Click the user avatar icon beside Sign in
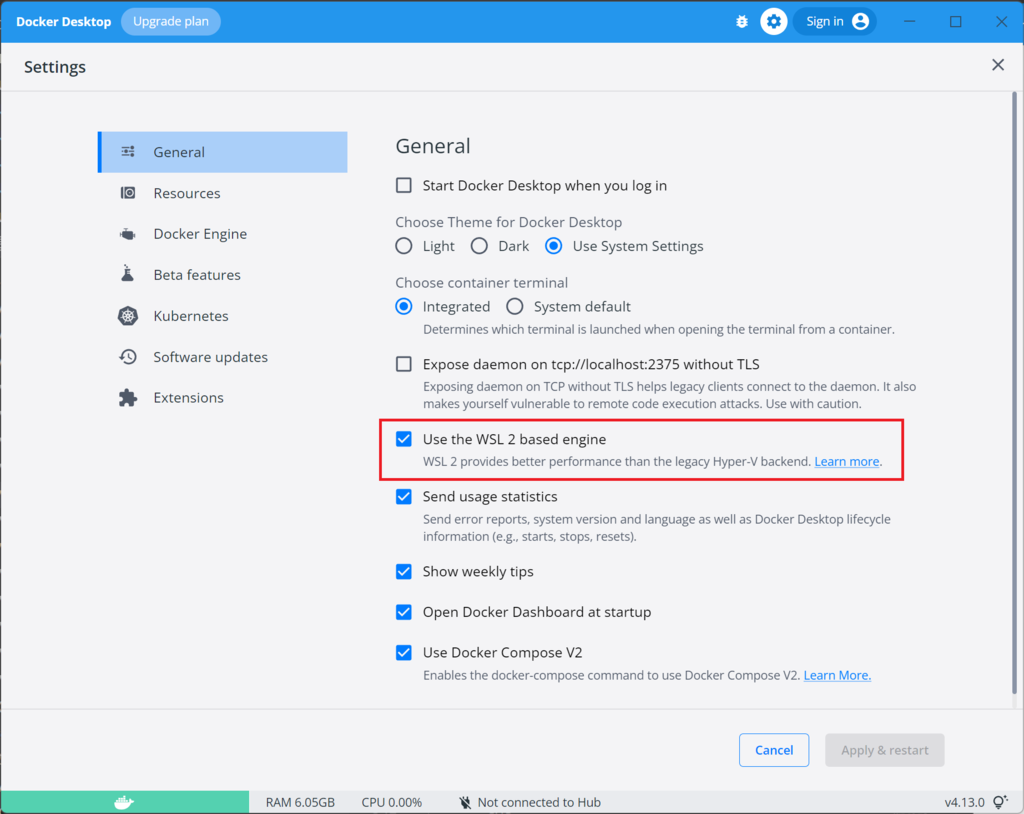This screenshot has width=1024, height=814. pyautogui.click(x=861, y=22)
